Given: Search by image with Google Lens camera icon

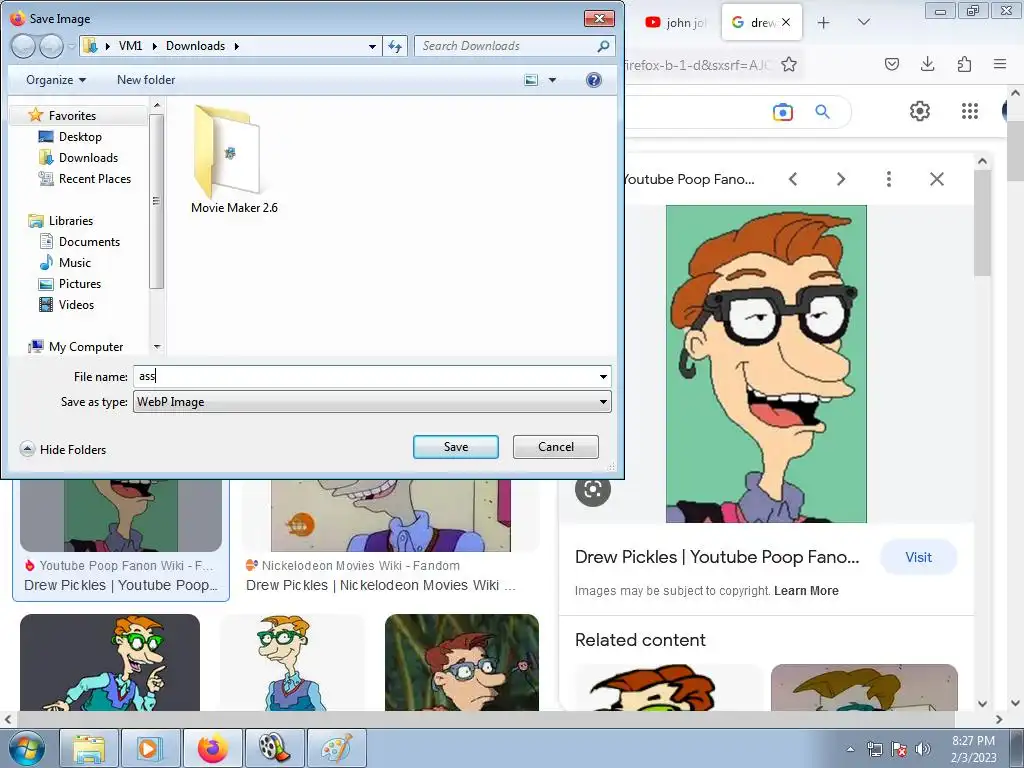Looking at the screenshot, I should tap(782, 112).
